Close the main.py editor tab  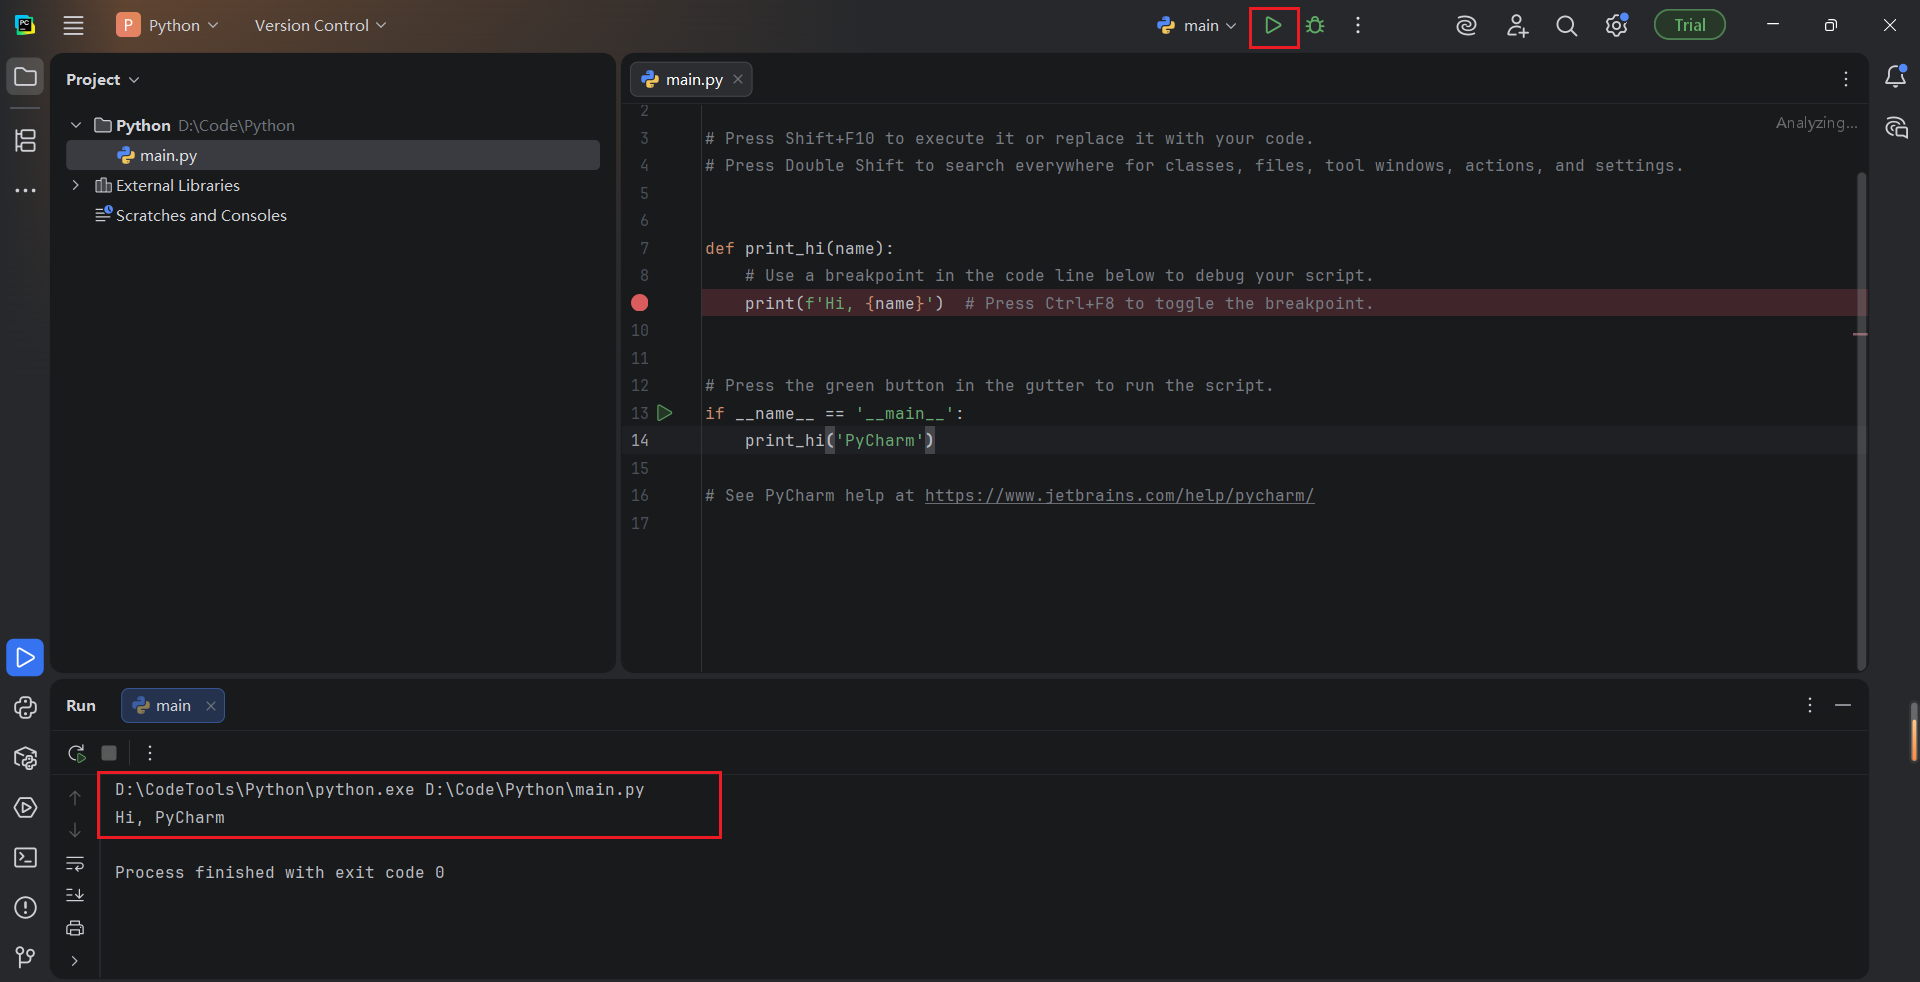[738, 79]
